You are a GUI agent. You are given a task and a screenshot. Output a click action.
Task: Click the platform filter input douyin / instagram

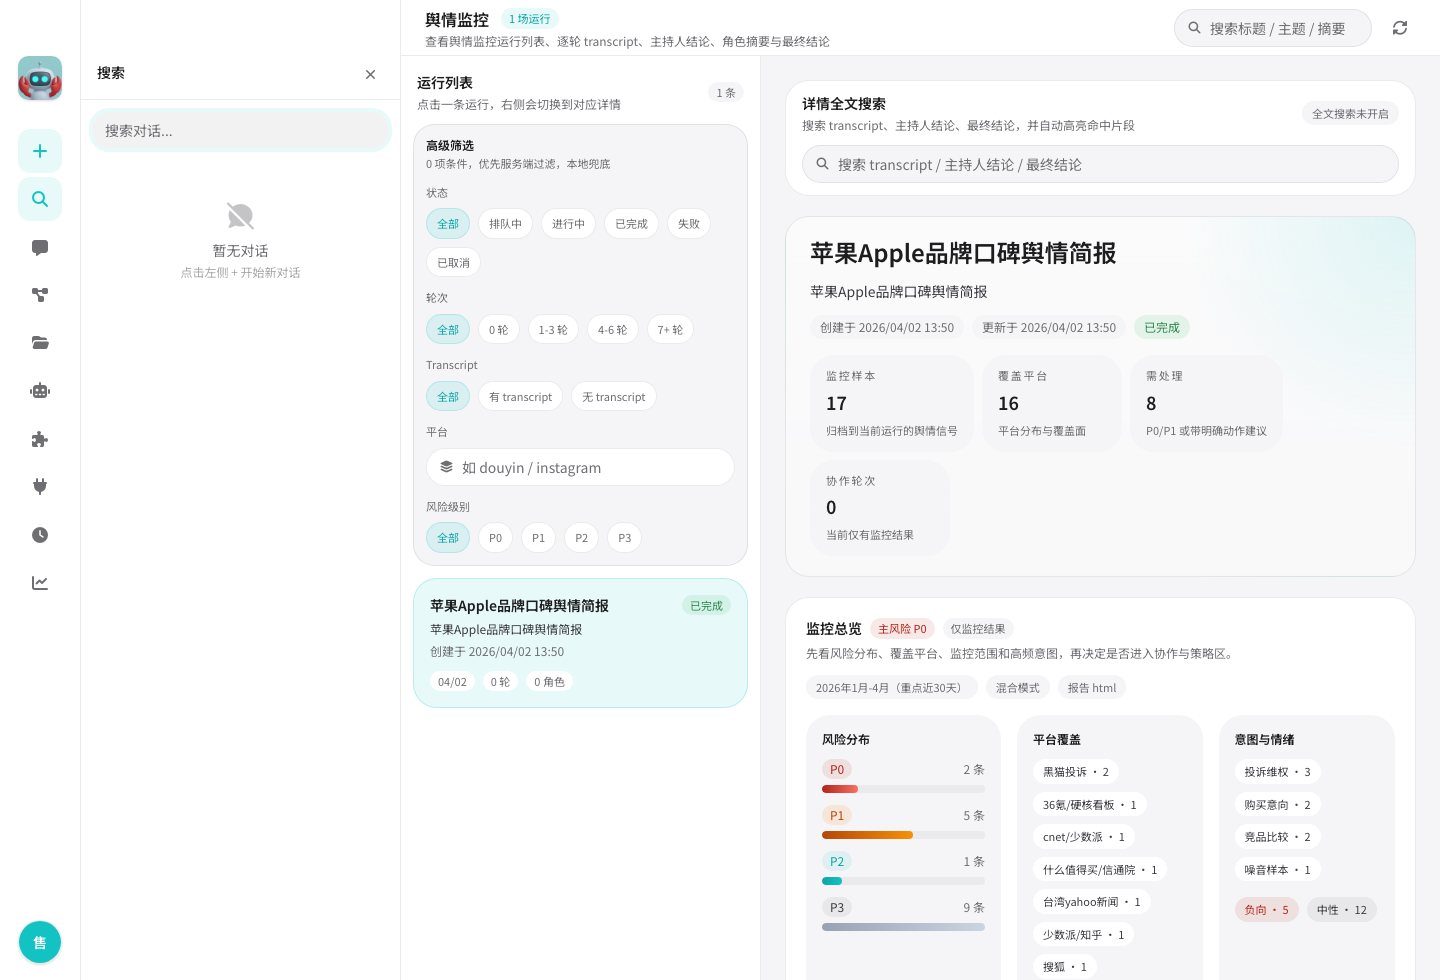(580, 467)
